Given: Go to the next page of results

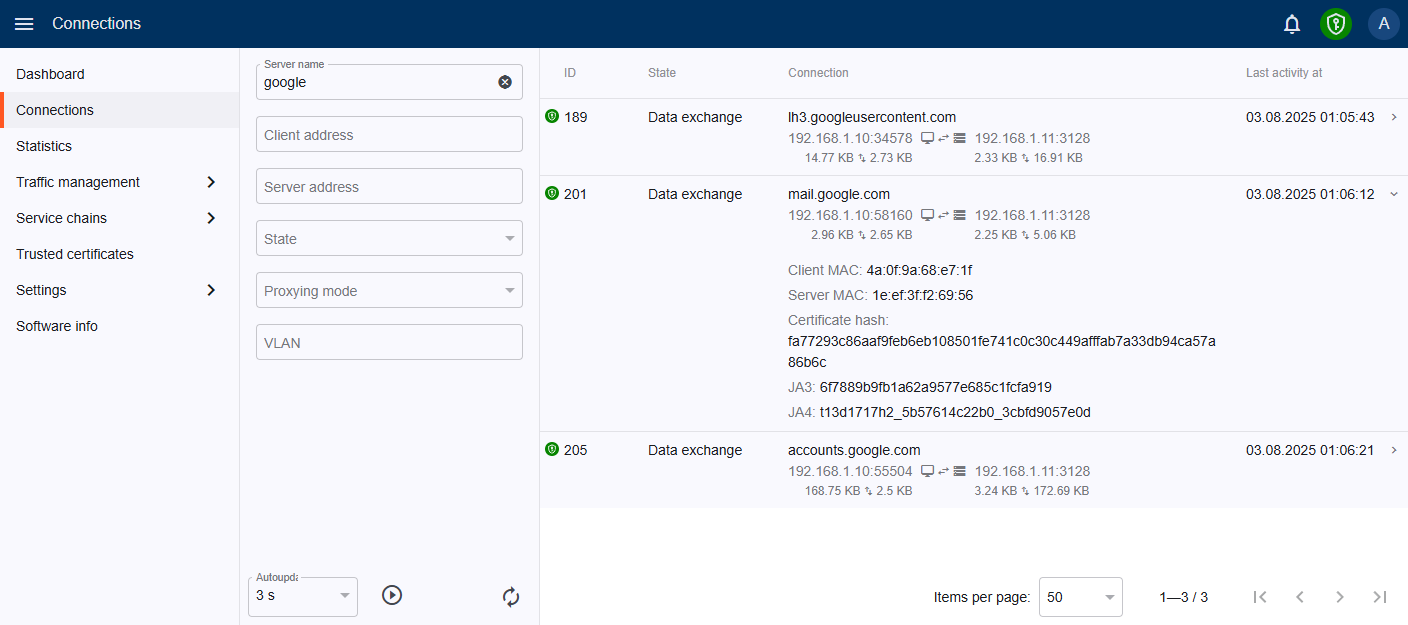Looking at the screenshot, I should (x=1340, y=597).
